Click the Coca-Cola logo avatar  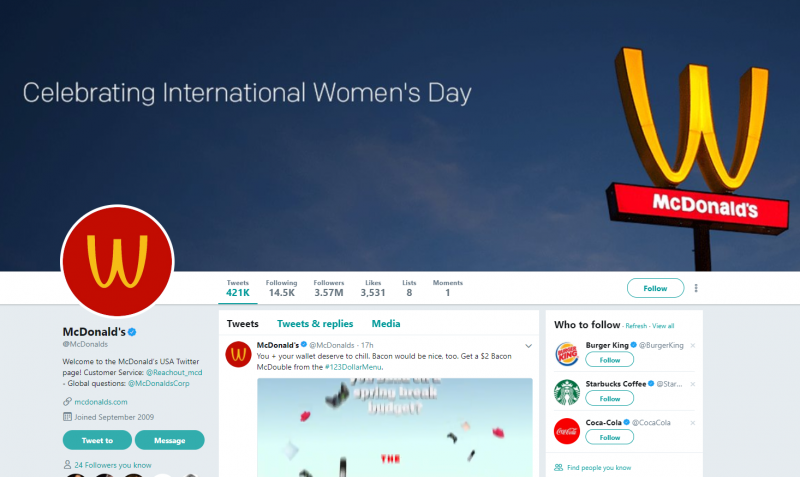(567, 431)
